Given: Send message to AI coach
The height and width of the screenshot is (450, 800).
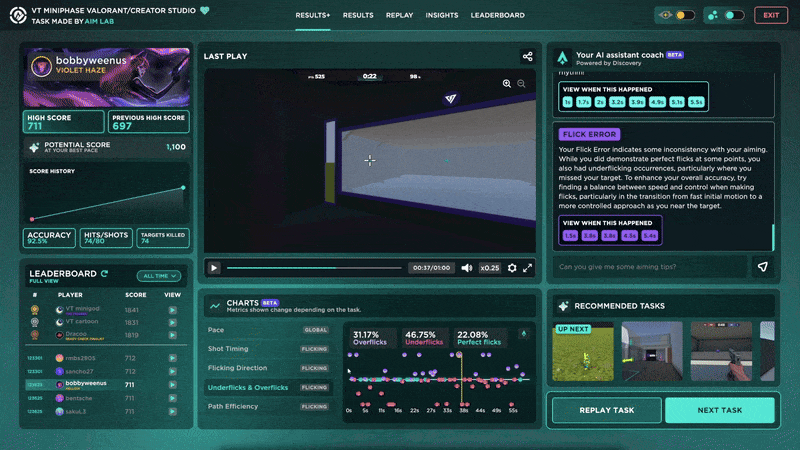Looking at the screenshot, I should point(762,267).
